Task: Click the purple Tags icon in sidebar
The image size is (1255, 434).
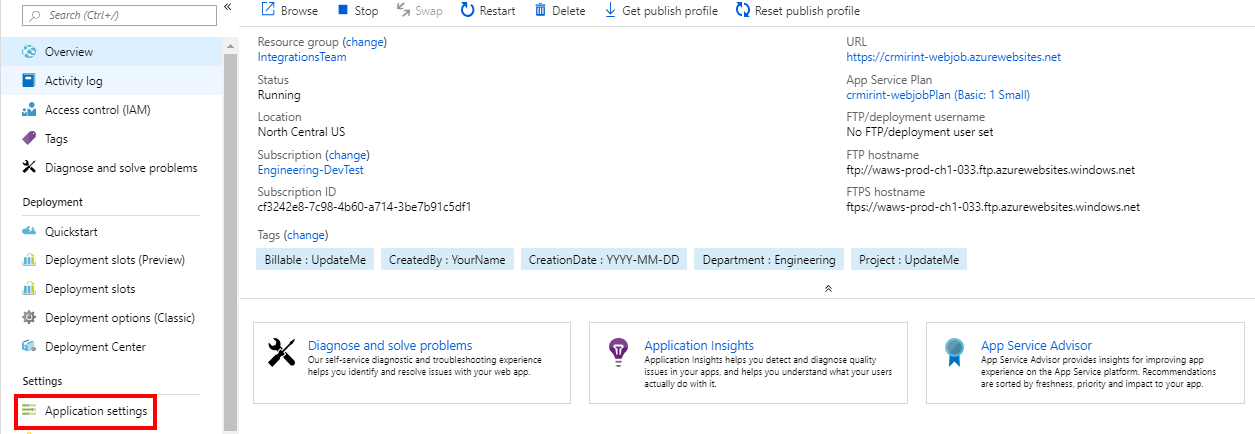Action: [28, 139]
